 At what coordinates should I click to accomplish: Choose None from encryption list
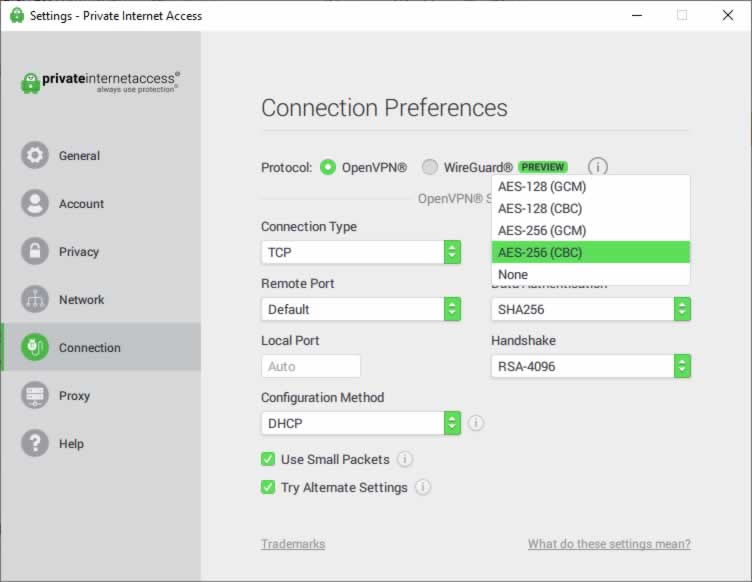tap(591, 274)
